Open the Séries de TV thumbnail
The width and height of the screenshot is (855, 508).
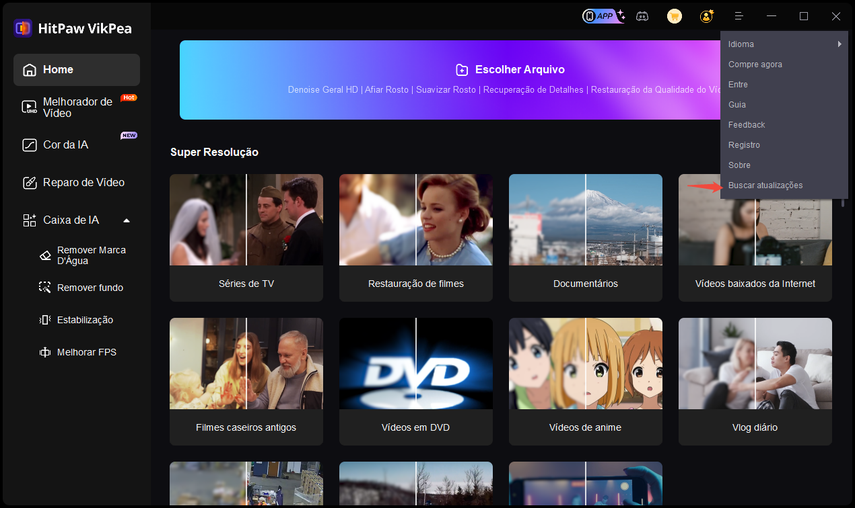click(x=246, y=220)
